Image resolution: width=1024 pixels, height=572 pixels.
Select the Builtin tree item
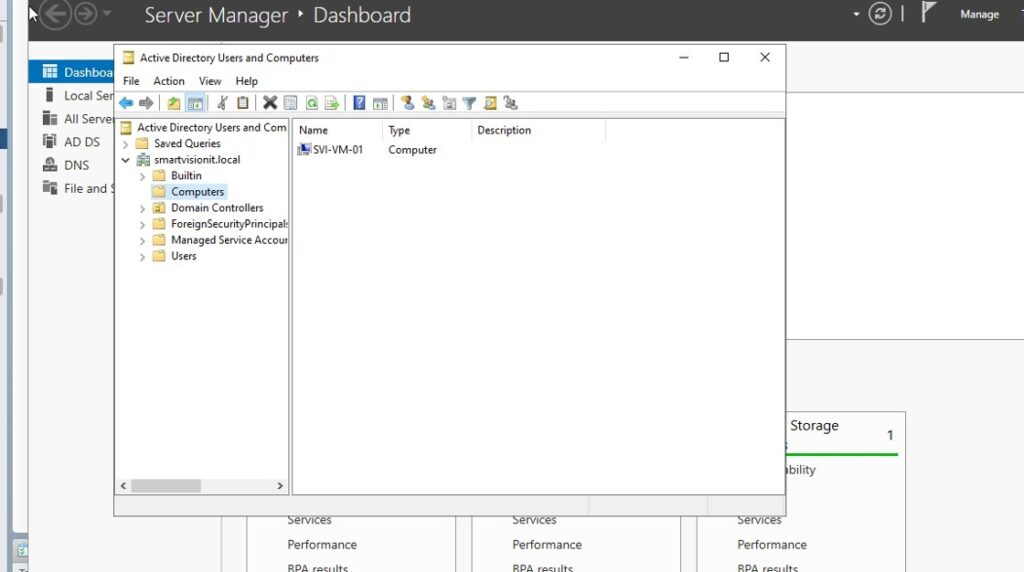(186, 176)
